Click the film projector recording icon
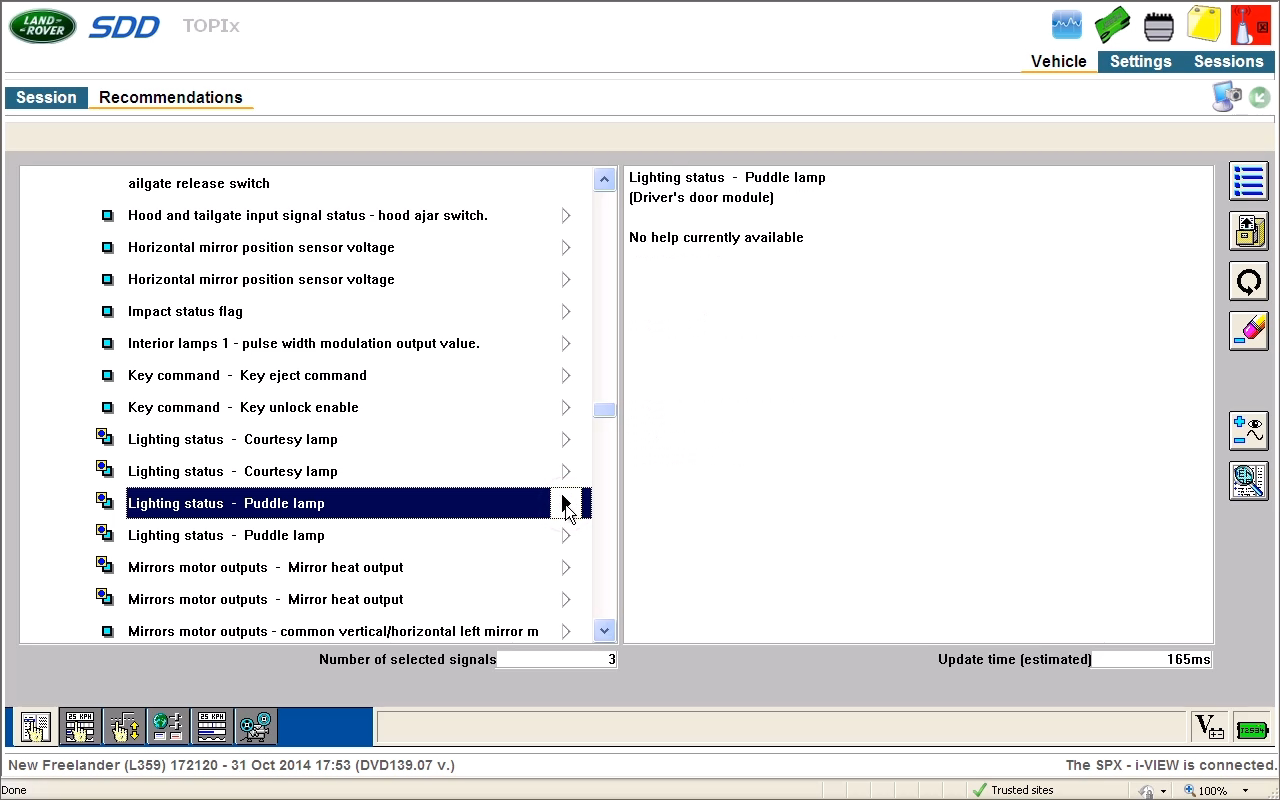This screenshot has width=1280, height=800. (x=255, y=727)
